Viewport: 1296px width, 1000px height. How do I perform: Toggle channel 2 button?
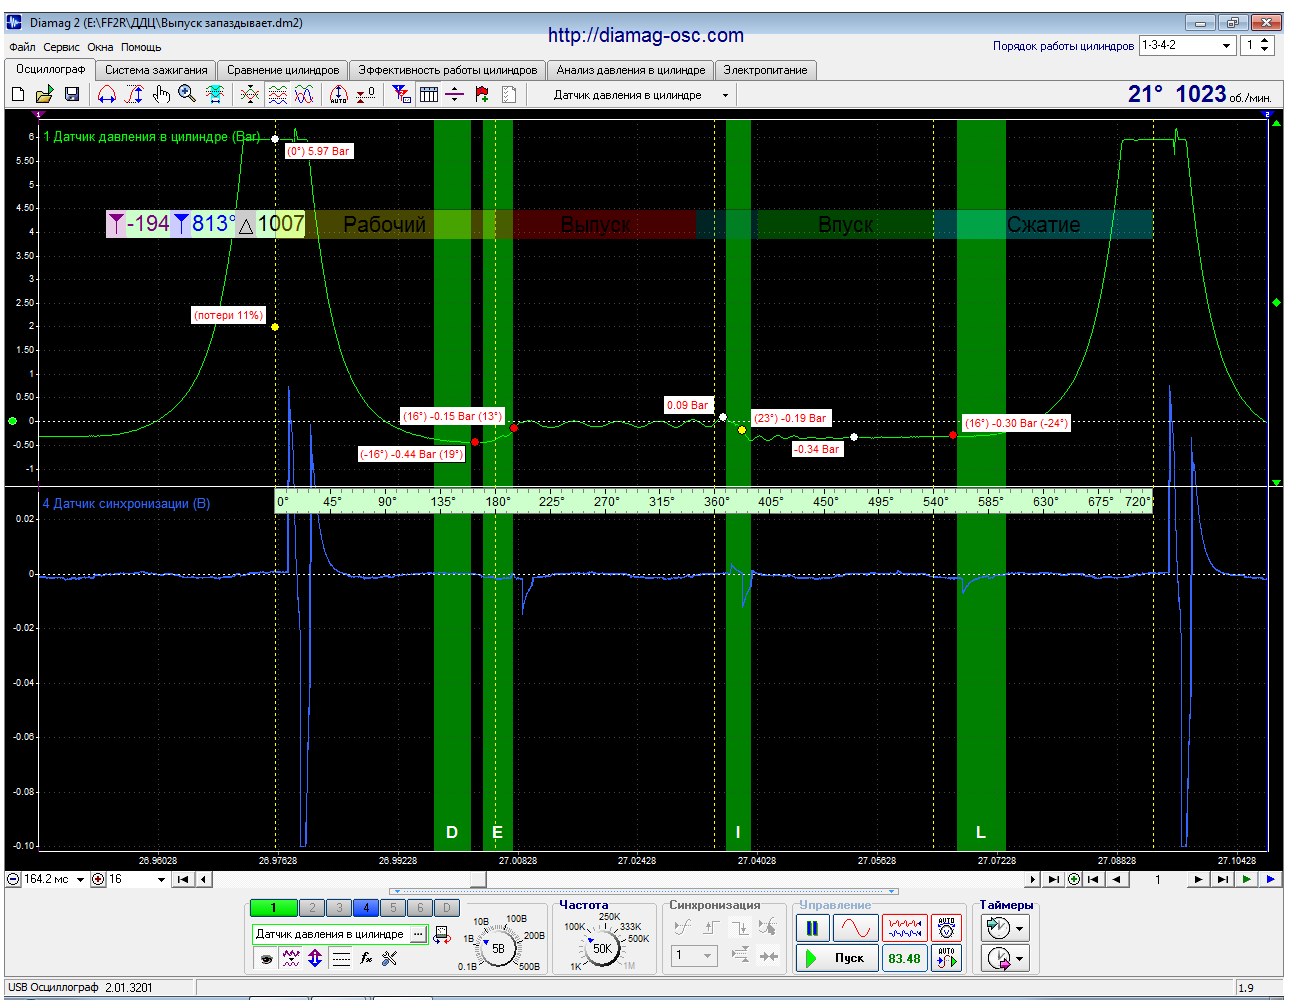point(312,908)
